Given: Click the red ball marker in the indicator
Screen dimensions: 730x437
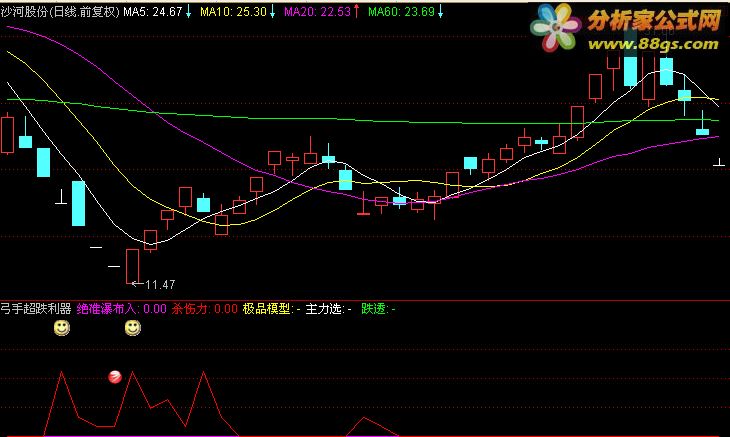Looking at the screenshot, I should pyautogui.click(x=115, y=377).
